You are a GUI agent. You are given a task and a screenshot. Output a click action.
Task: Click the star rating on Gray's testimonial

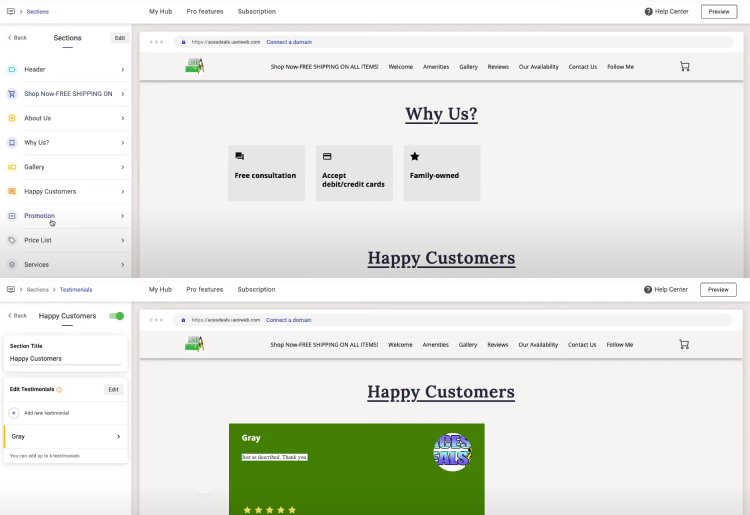pos(270,510)
